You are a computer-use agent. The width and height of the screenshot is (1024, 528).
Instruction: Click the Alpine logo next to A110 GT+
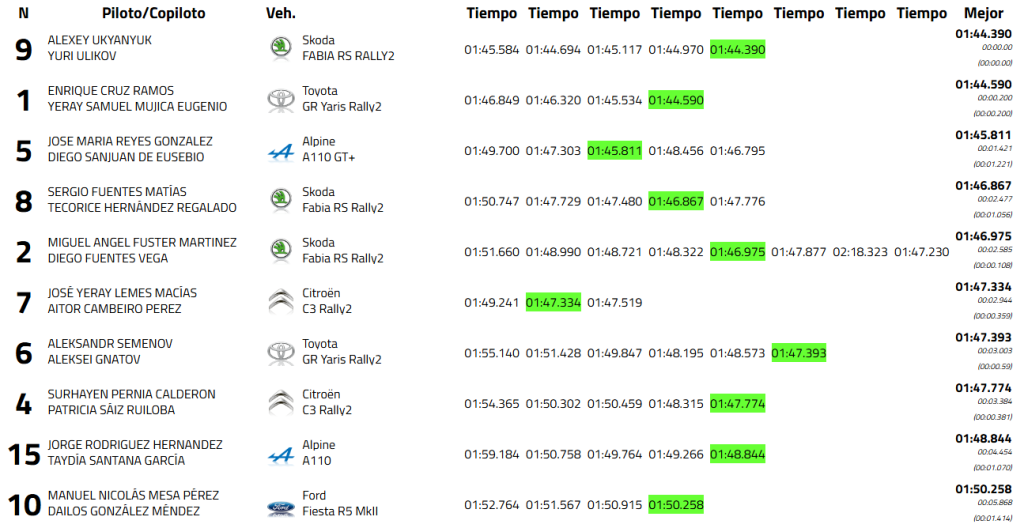[281, 152]
